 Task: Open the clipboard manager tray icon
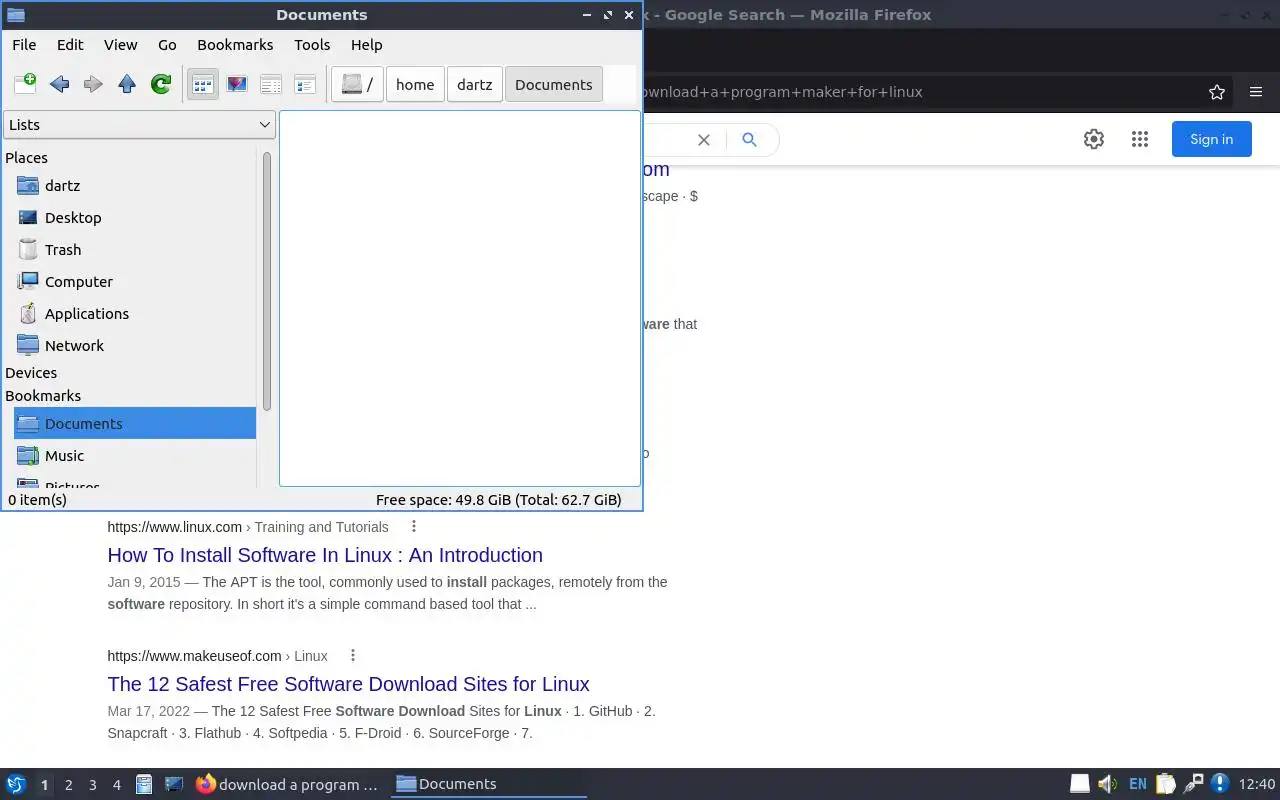point(1166,784)
